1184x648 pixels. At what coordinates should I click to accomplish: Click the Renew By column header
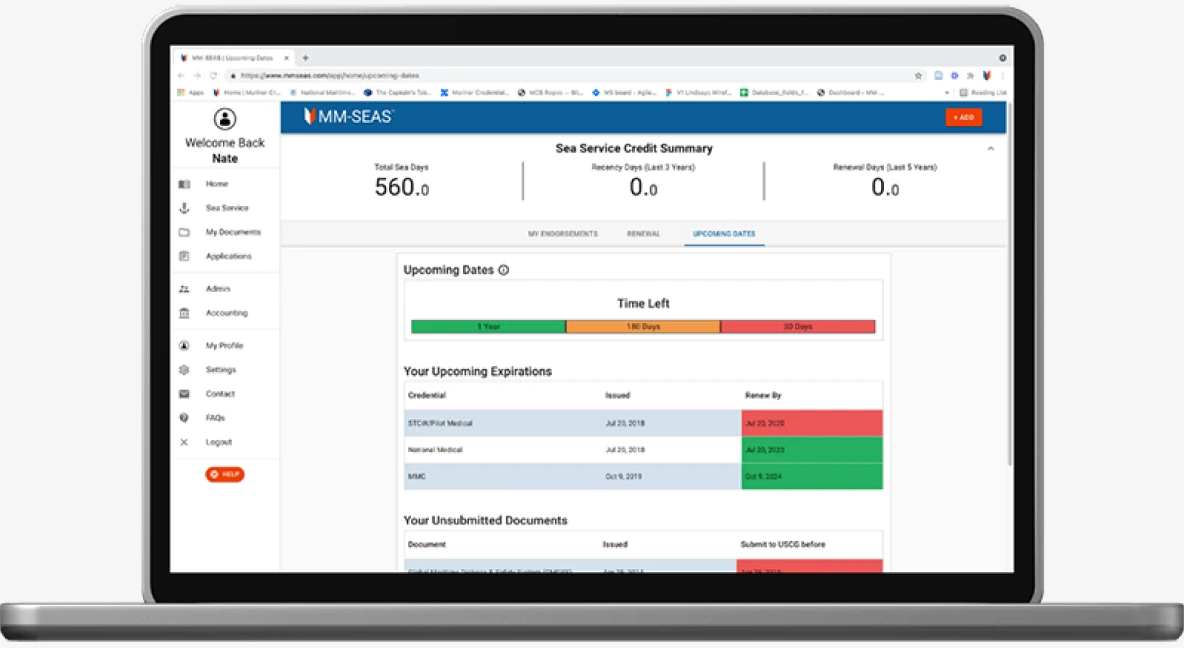pos(763,395)
